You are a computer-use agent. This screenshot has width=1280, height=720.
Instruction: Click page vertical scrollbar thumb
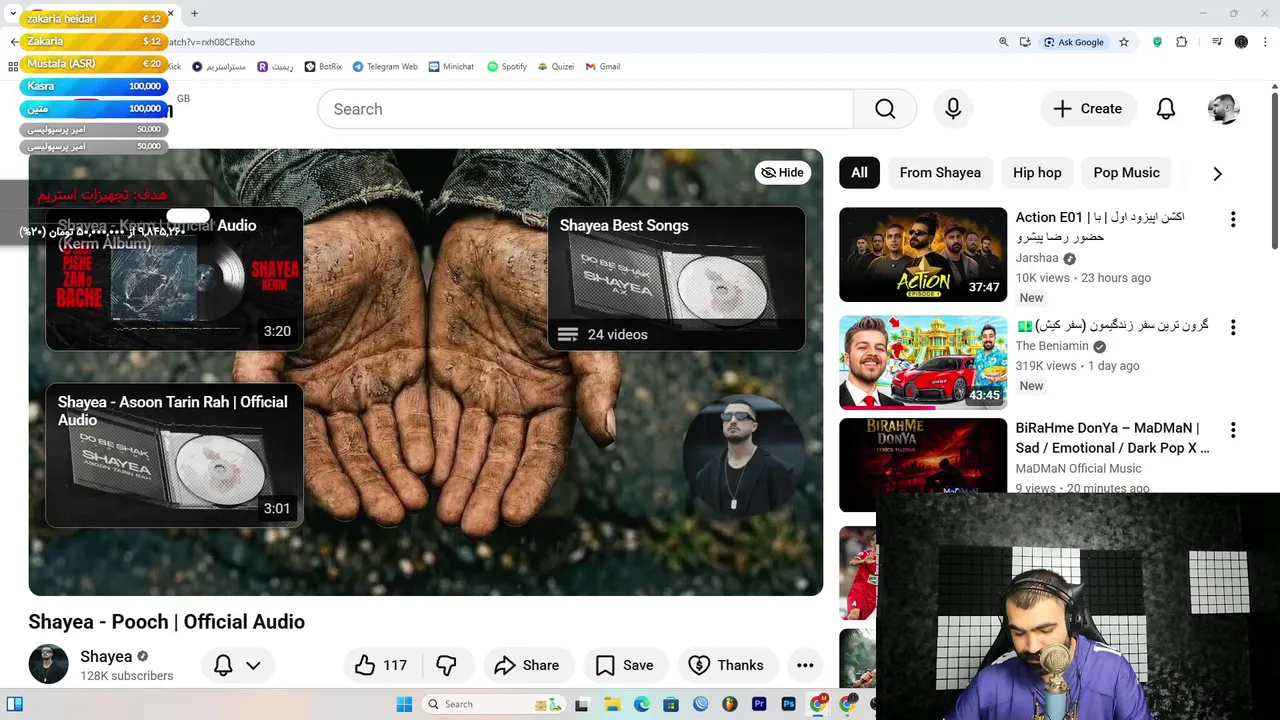click(x=1275, y=170)
